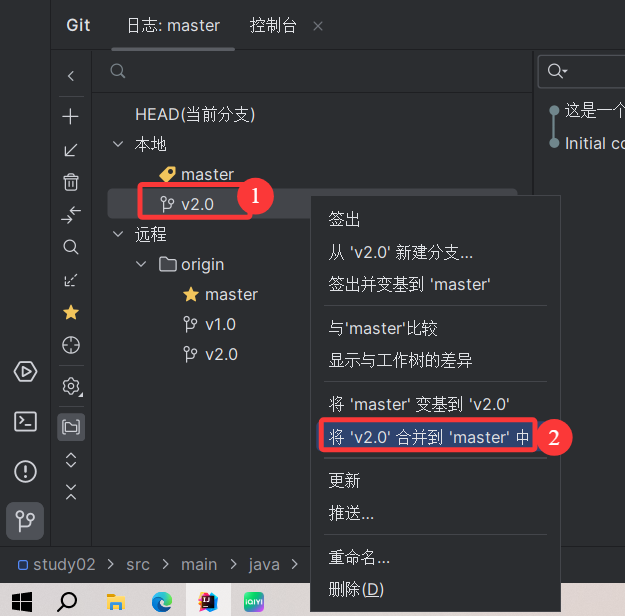Switch to the 控制台 tab

coord(273,26)
